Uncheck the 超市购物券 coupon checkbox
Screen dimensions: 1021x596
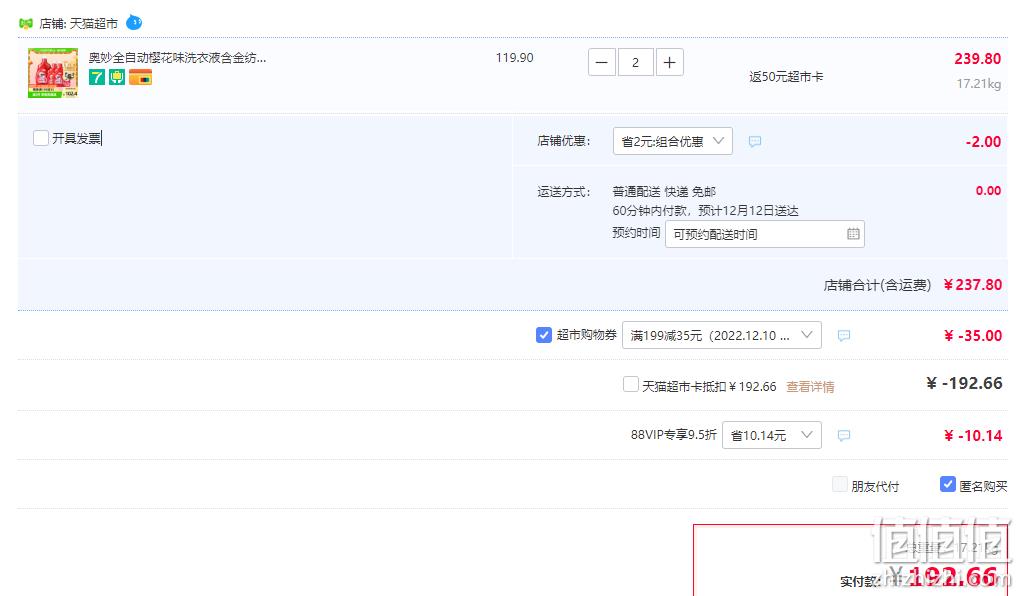coord(544,335)
